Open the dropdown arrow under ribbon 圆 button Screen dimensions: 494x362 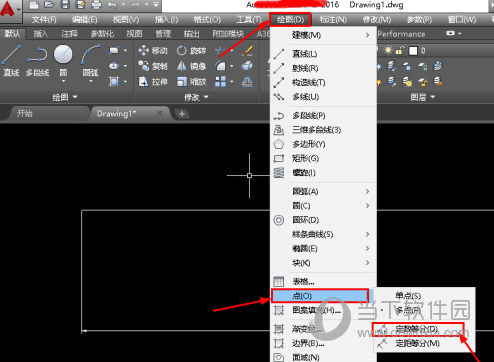pyautogui.click(x=63, y=81)
